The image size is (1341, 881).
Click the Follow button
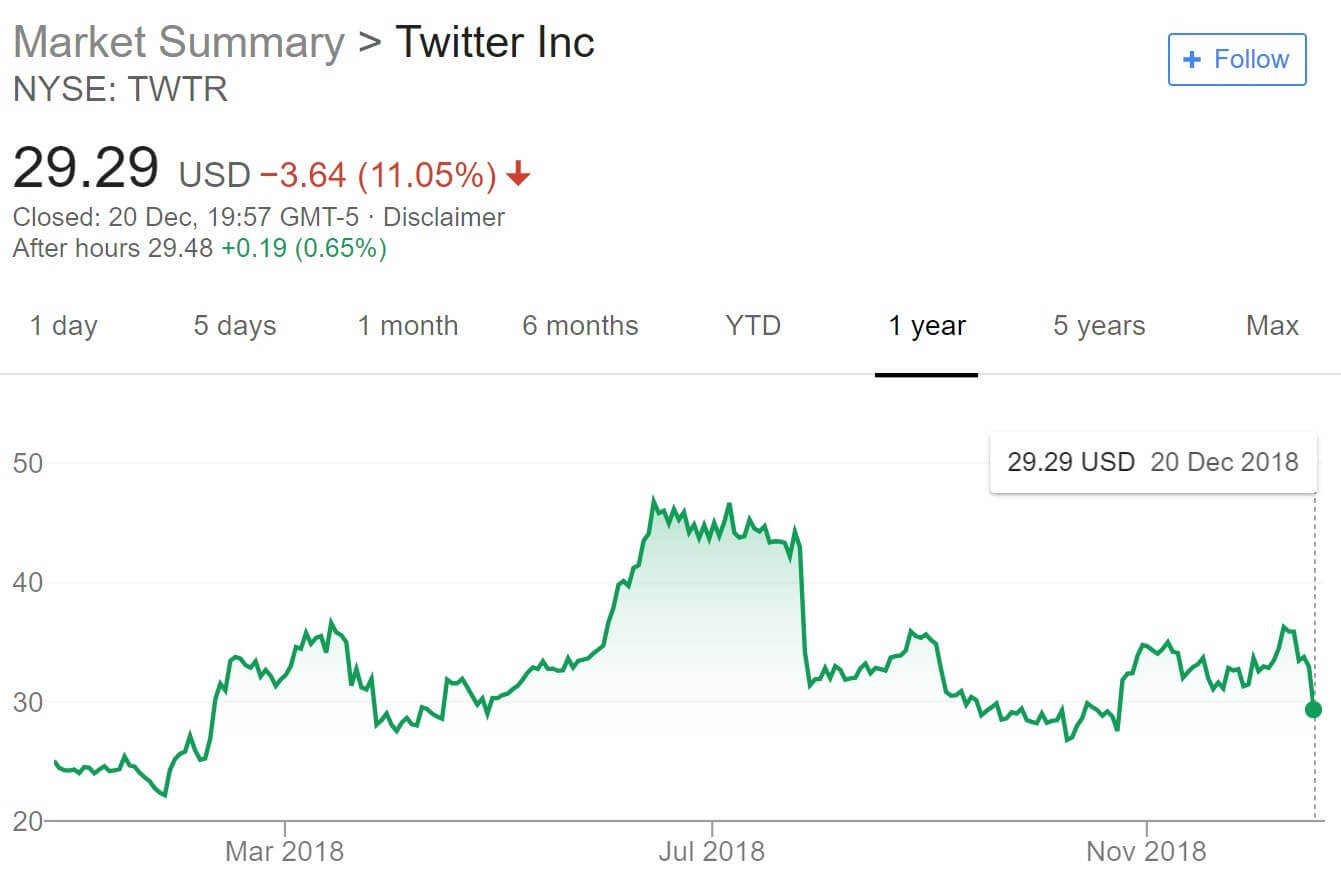[1237, 59]
